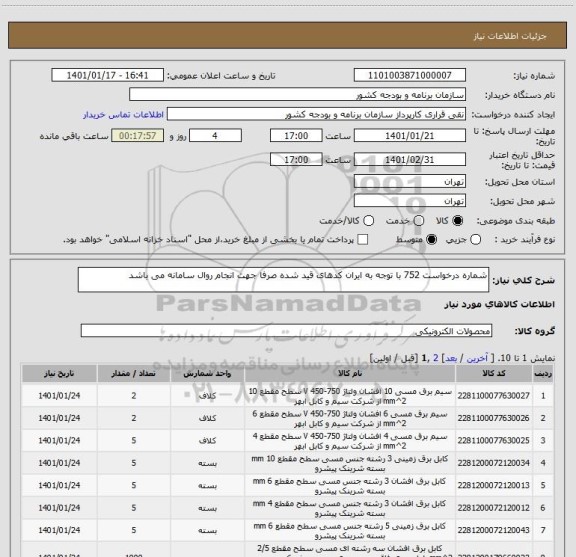Click the response deadline date 1401/01/21 field

[410, 136]
